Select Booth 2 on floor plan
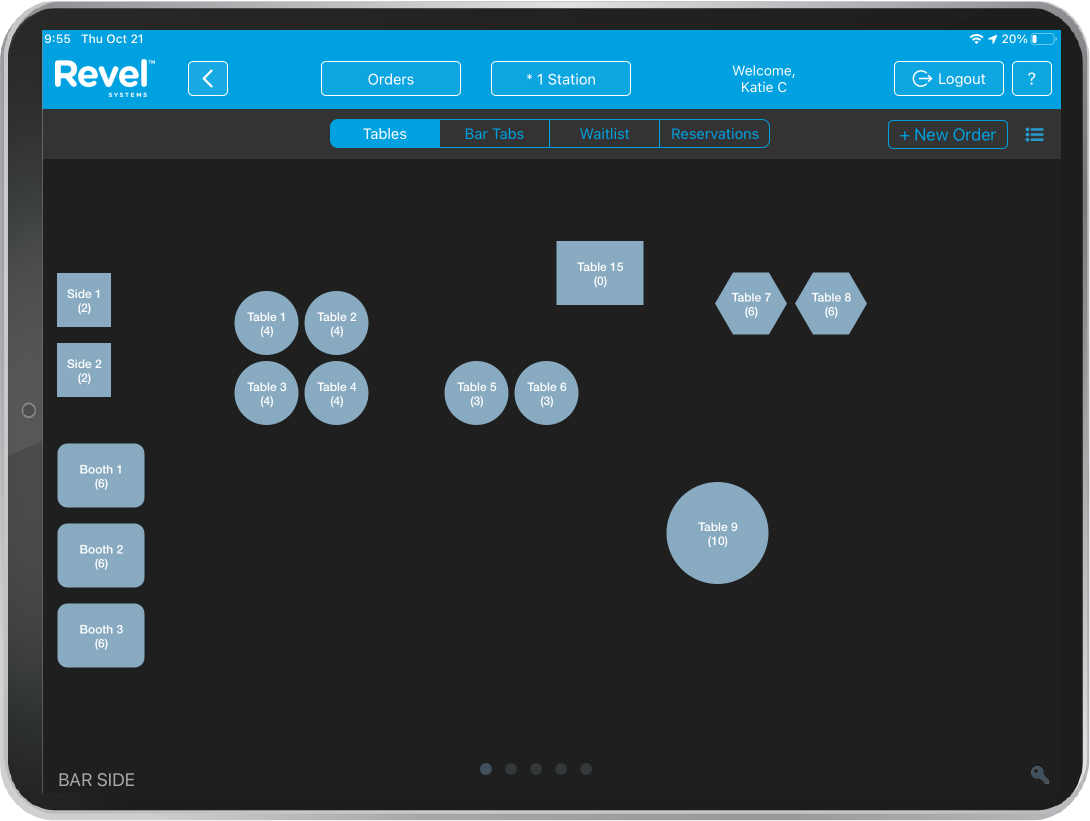 (x=101, y=556)
